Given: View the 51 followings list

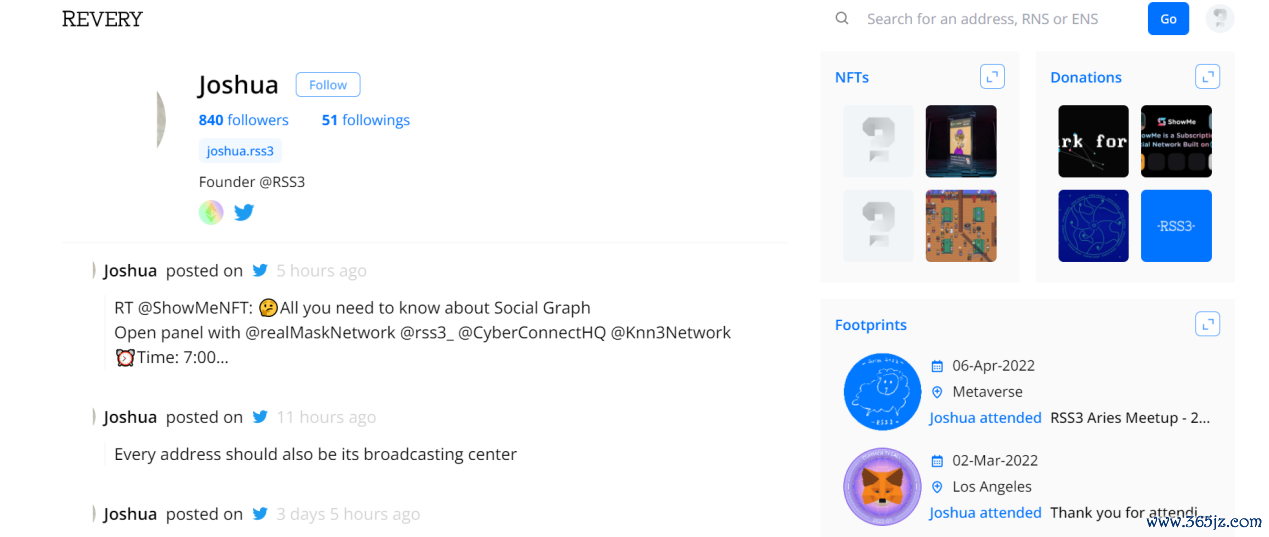Looking at the screenshot, I should 365,120.
